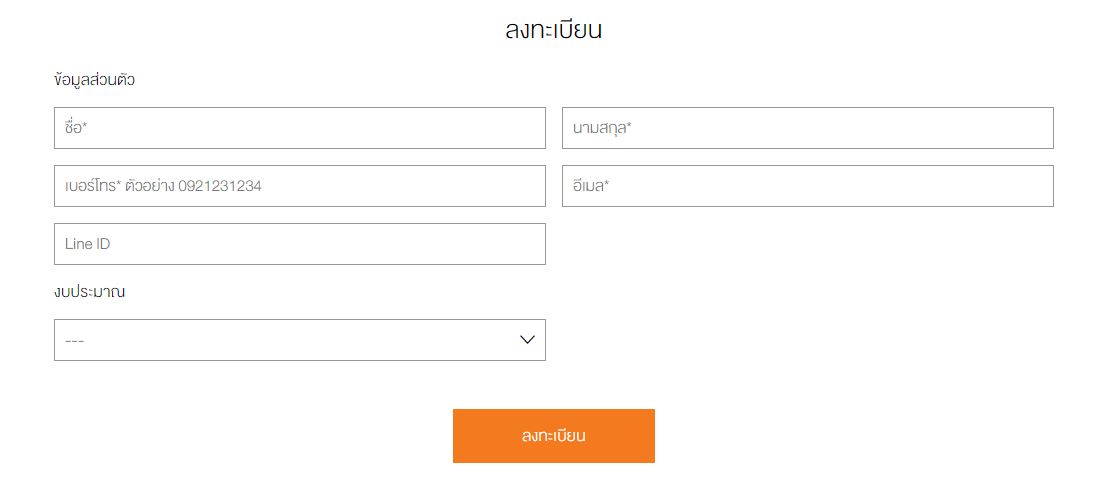Click the ลงทะเบียน page heading
Viewport: 1105px width, 481px height.
[x=553, y=30]
